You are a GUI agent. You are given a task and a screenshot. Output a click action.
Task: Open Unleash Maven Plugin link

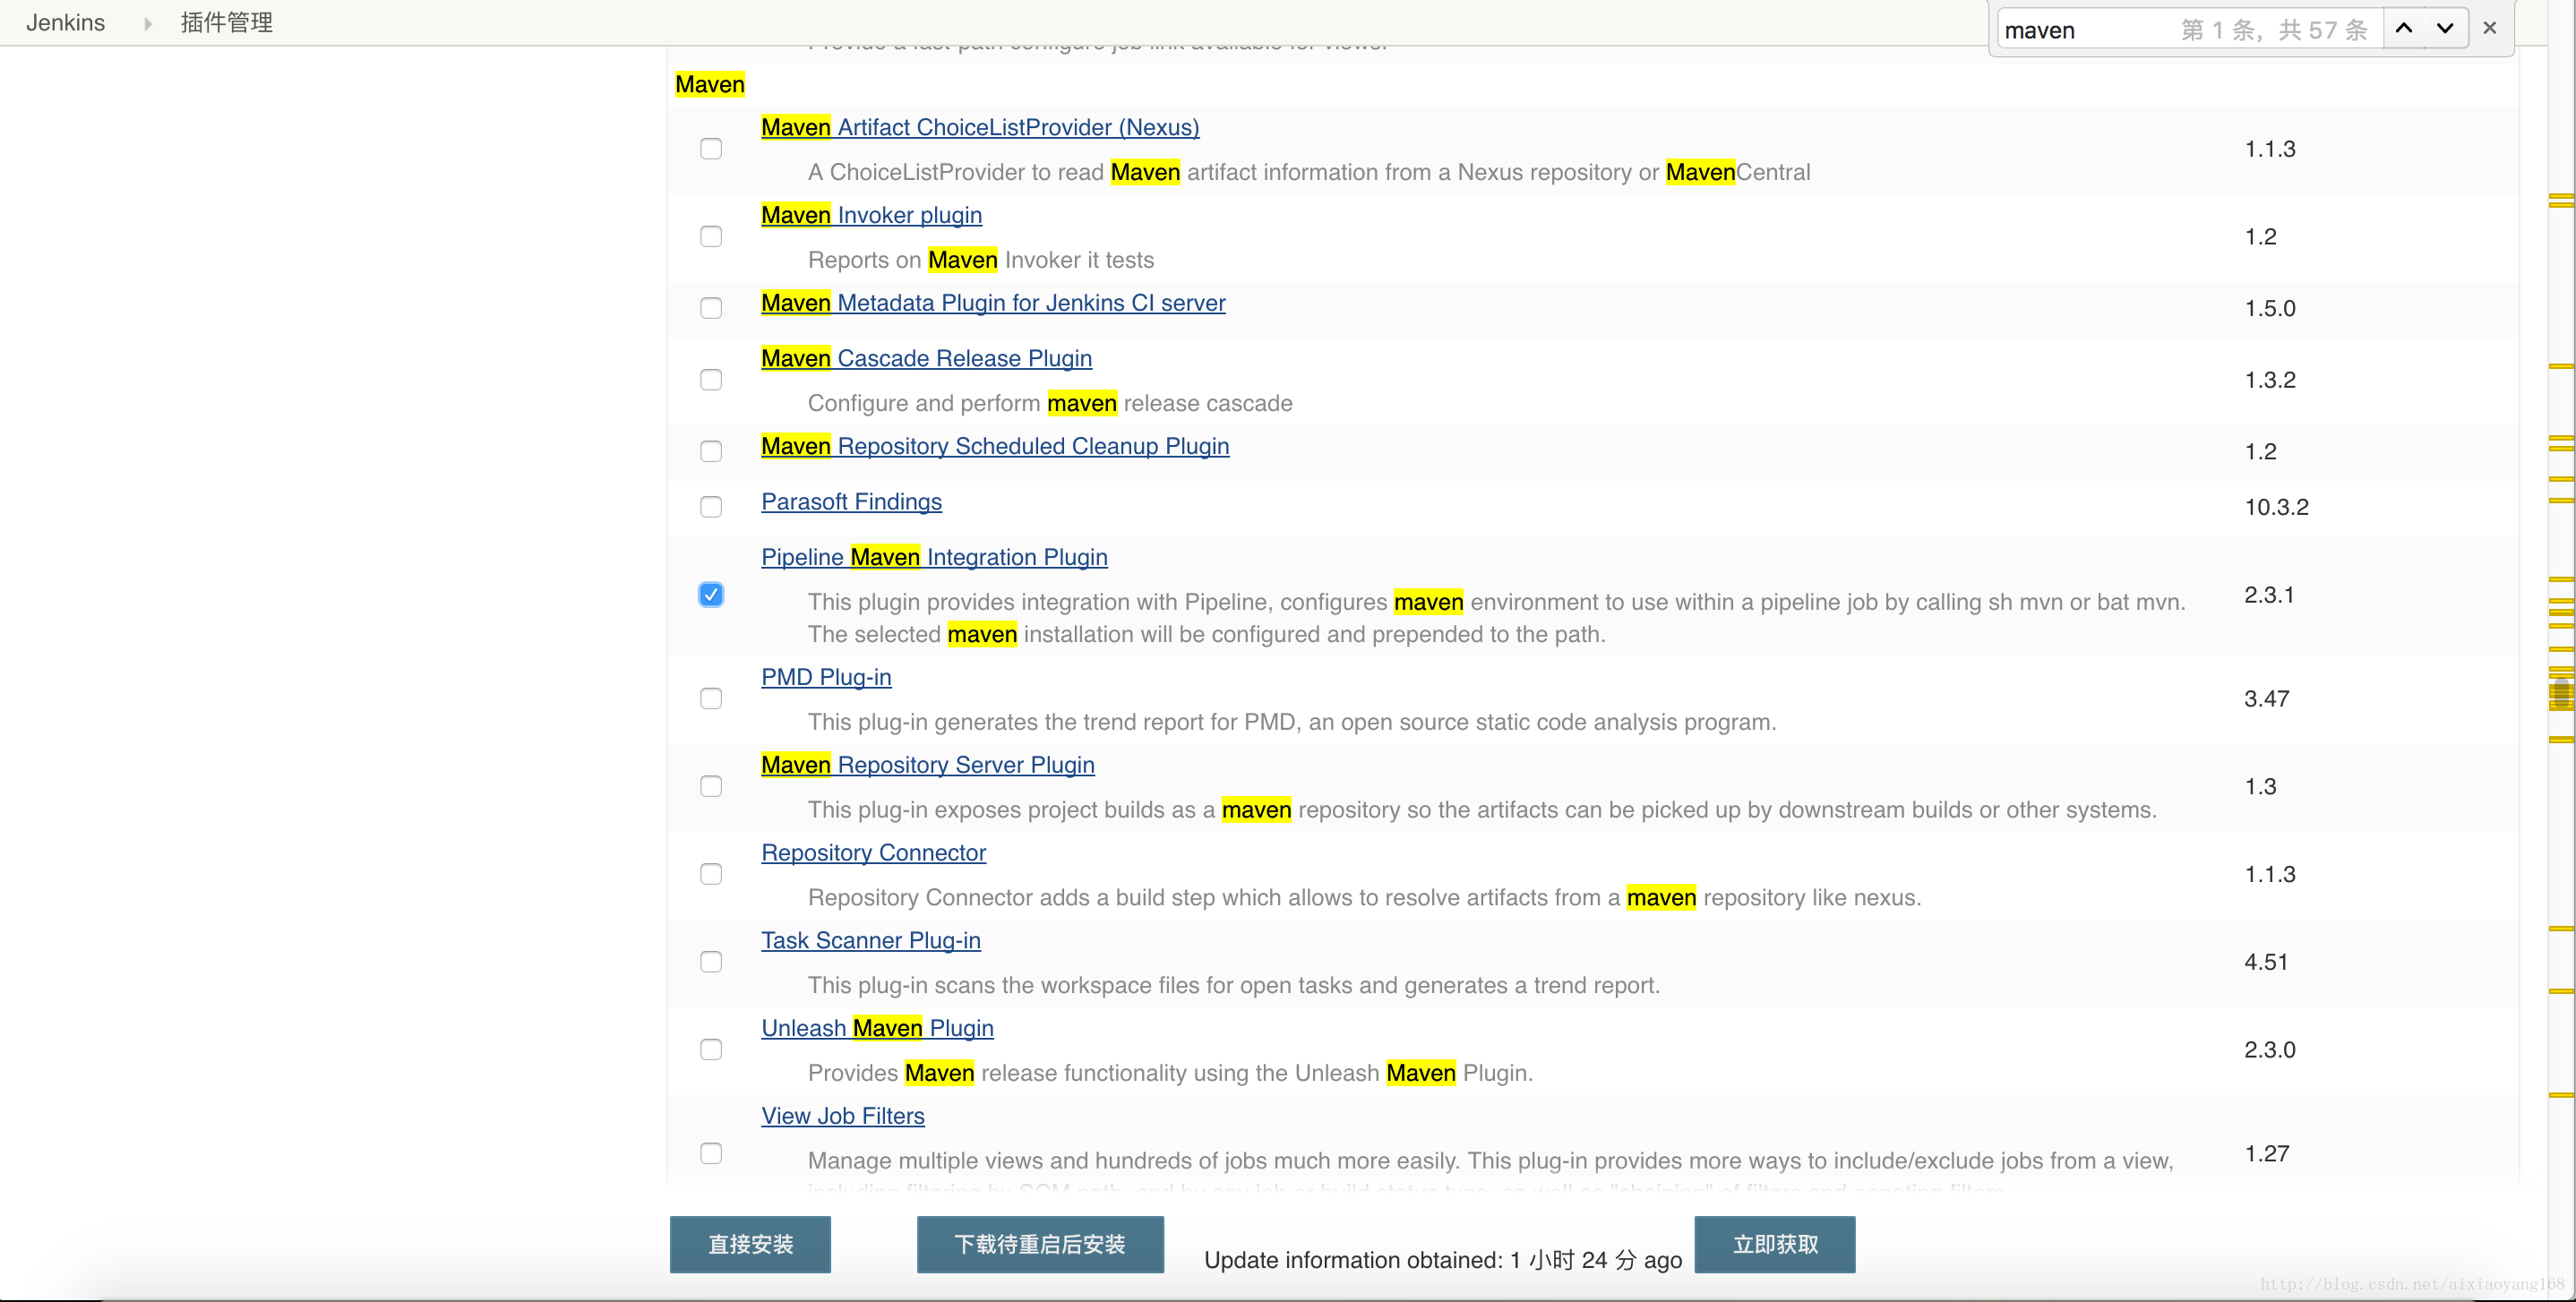coord(877,1028)
